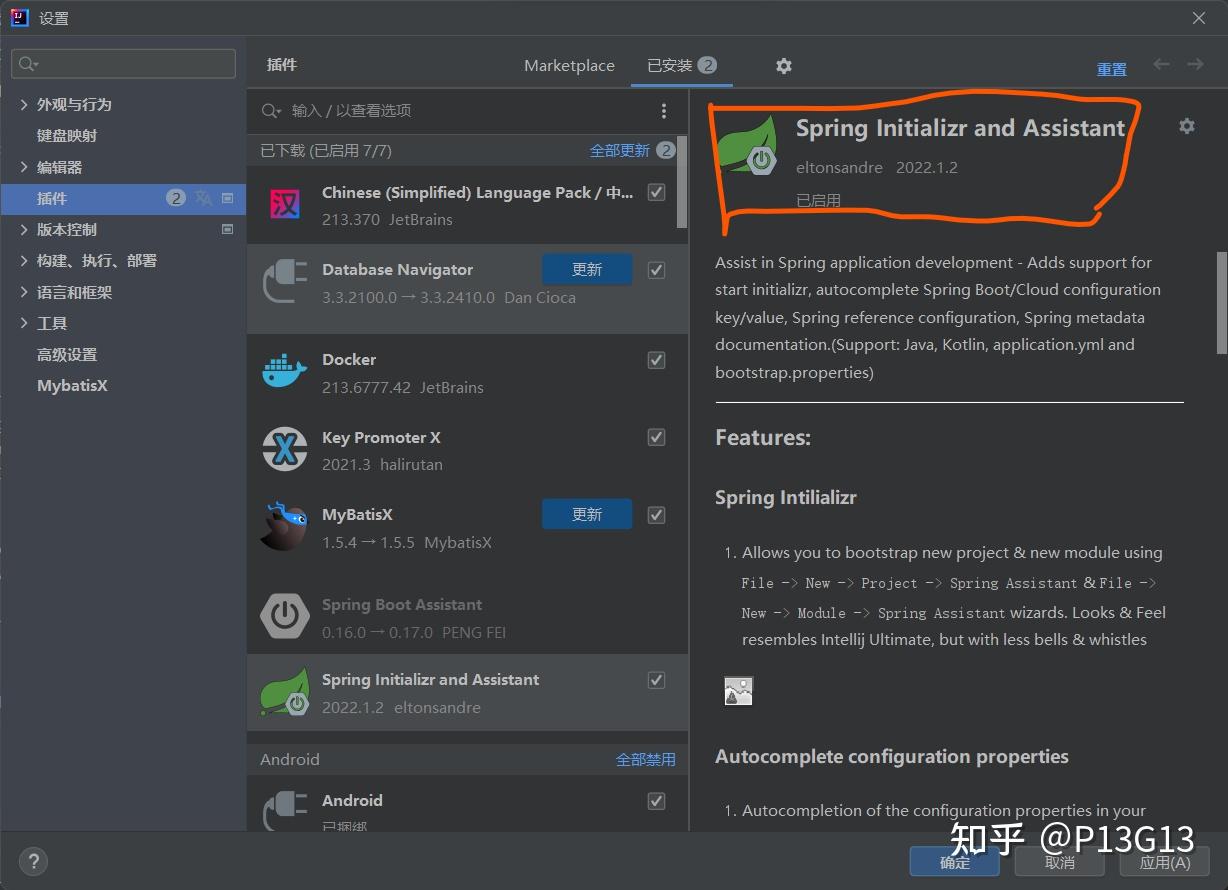Click the gear icon in the plugins toolbar
This screenshot has height=890, width=1228.
click(x=783, y=65)
